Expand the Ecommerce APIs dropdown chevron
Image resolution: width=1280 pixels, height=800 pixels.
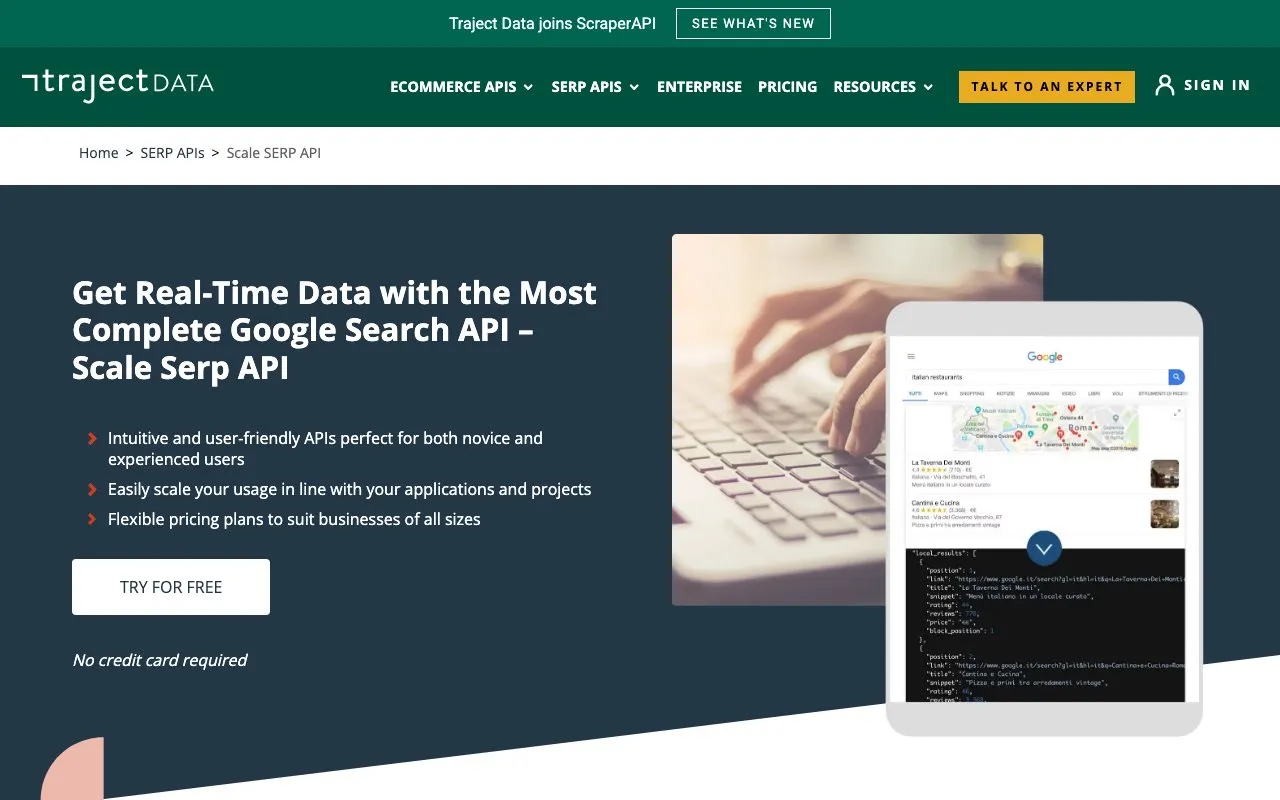(528, 87)
